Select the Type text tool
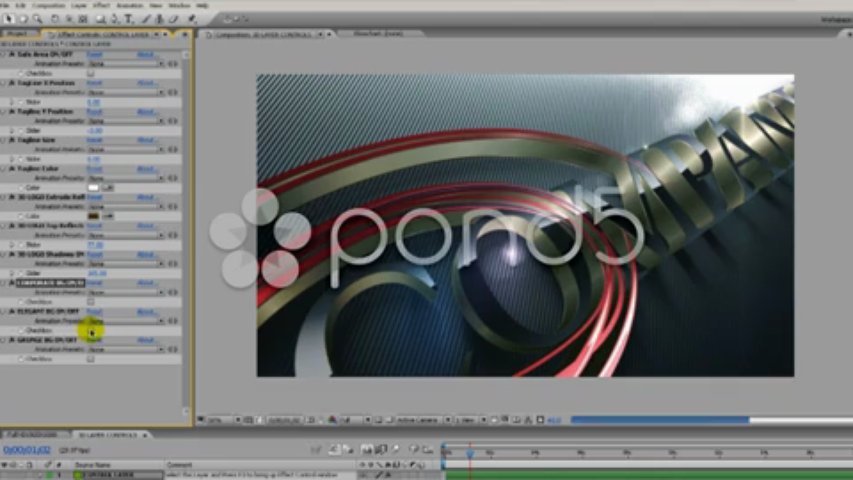The width and height of the screenshot is (853, 480). tap(129, 19)
